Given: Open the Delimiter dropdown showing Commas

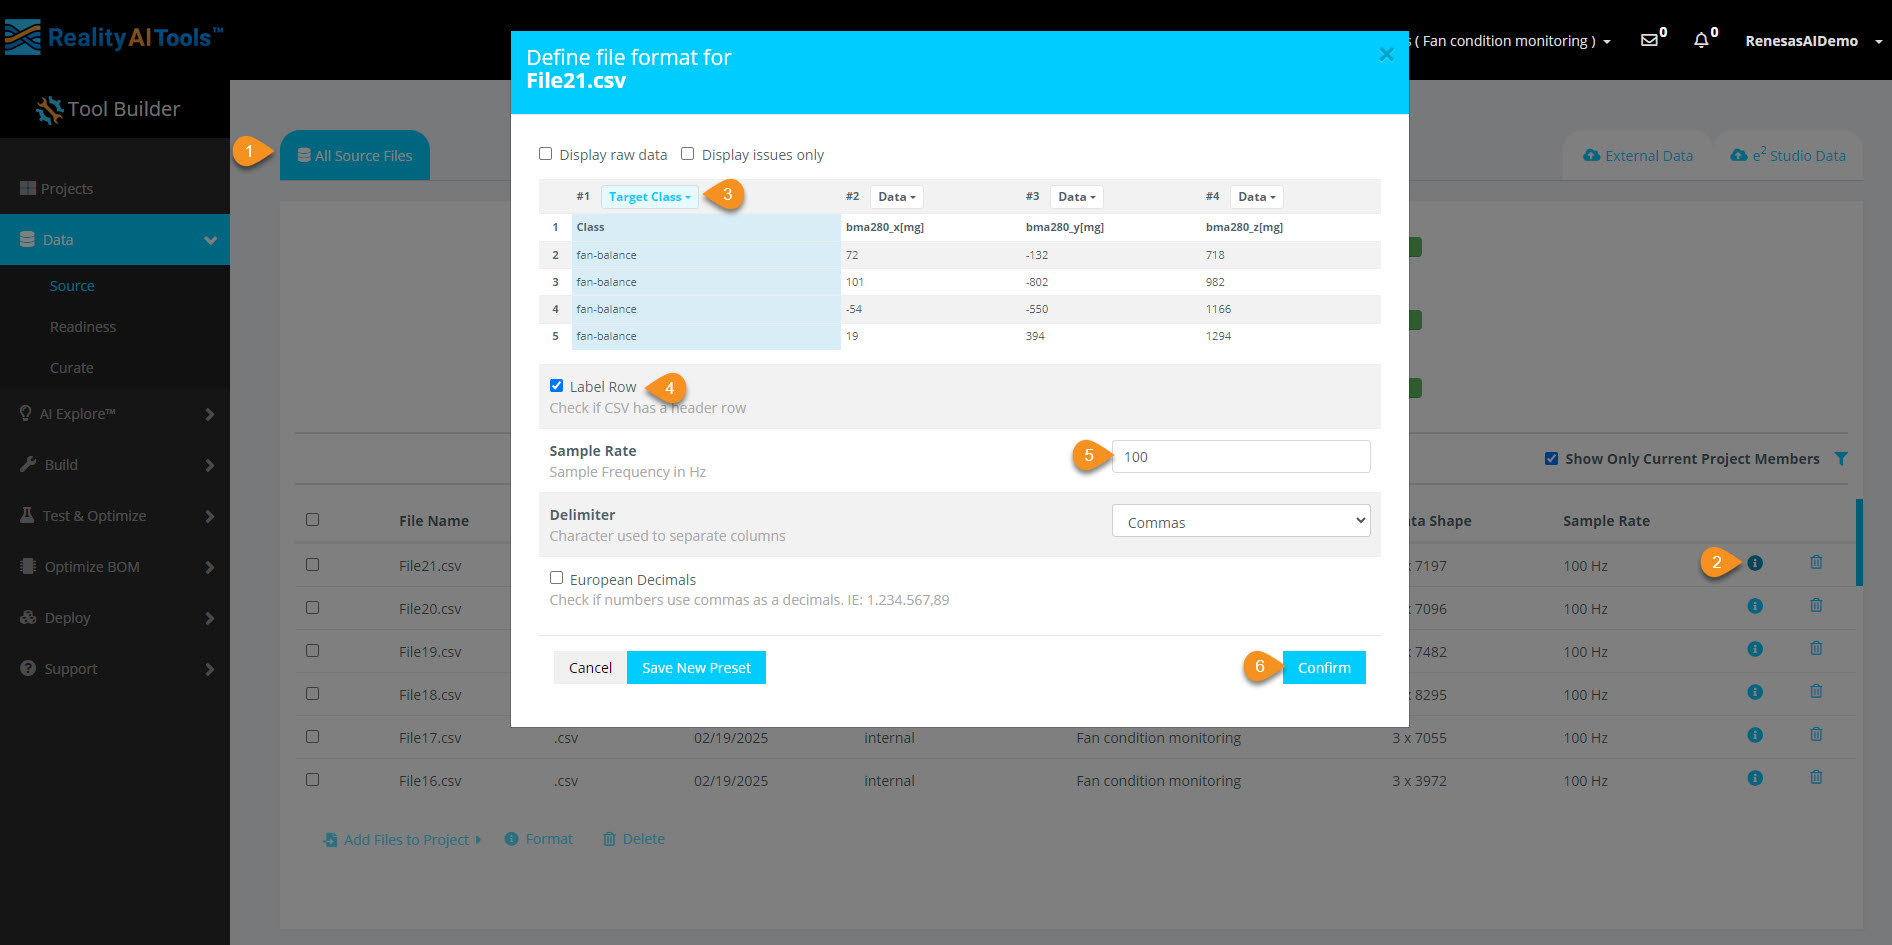Looking at the screenshot, I should pyautogui.click(x=1240, y=521).
